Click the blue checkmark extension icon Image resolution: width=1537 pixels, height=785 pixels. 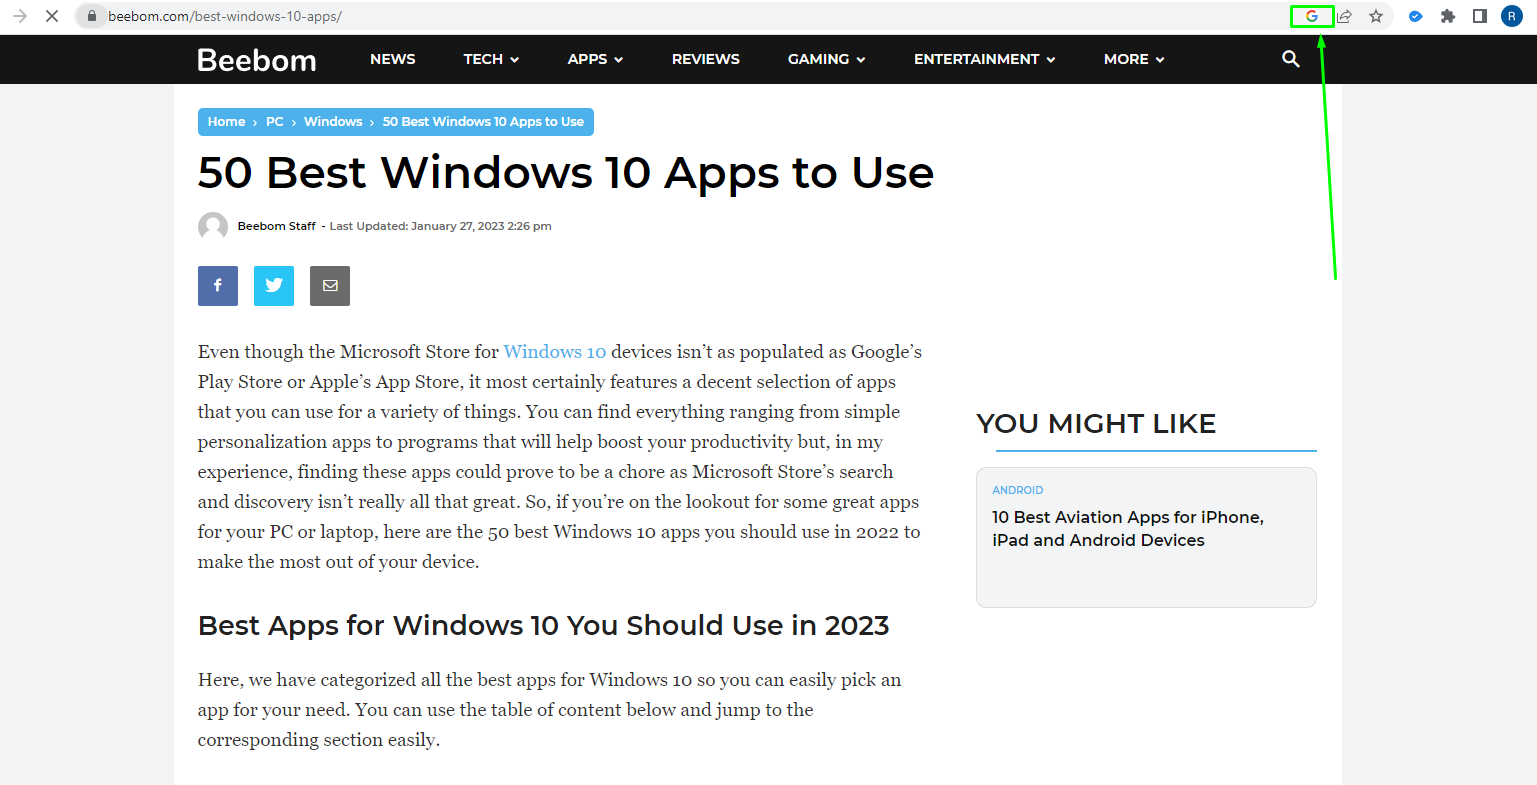1415,16
